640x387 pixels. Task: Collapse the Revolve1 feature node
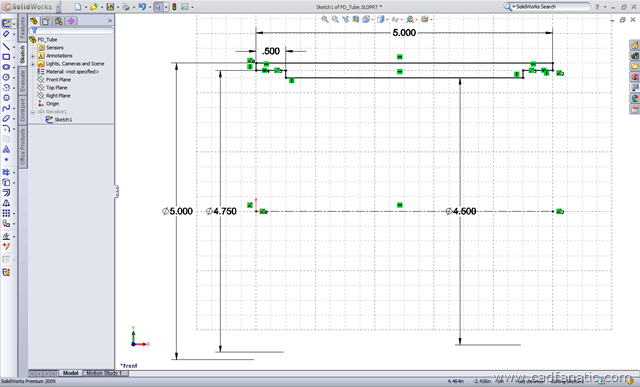(33, 112)
